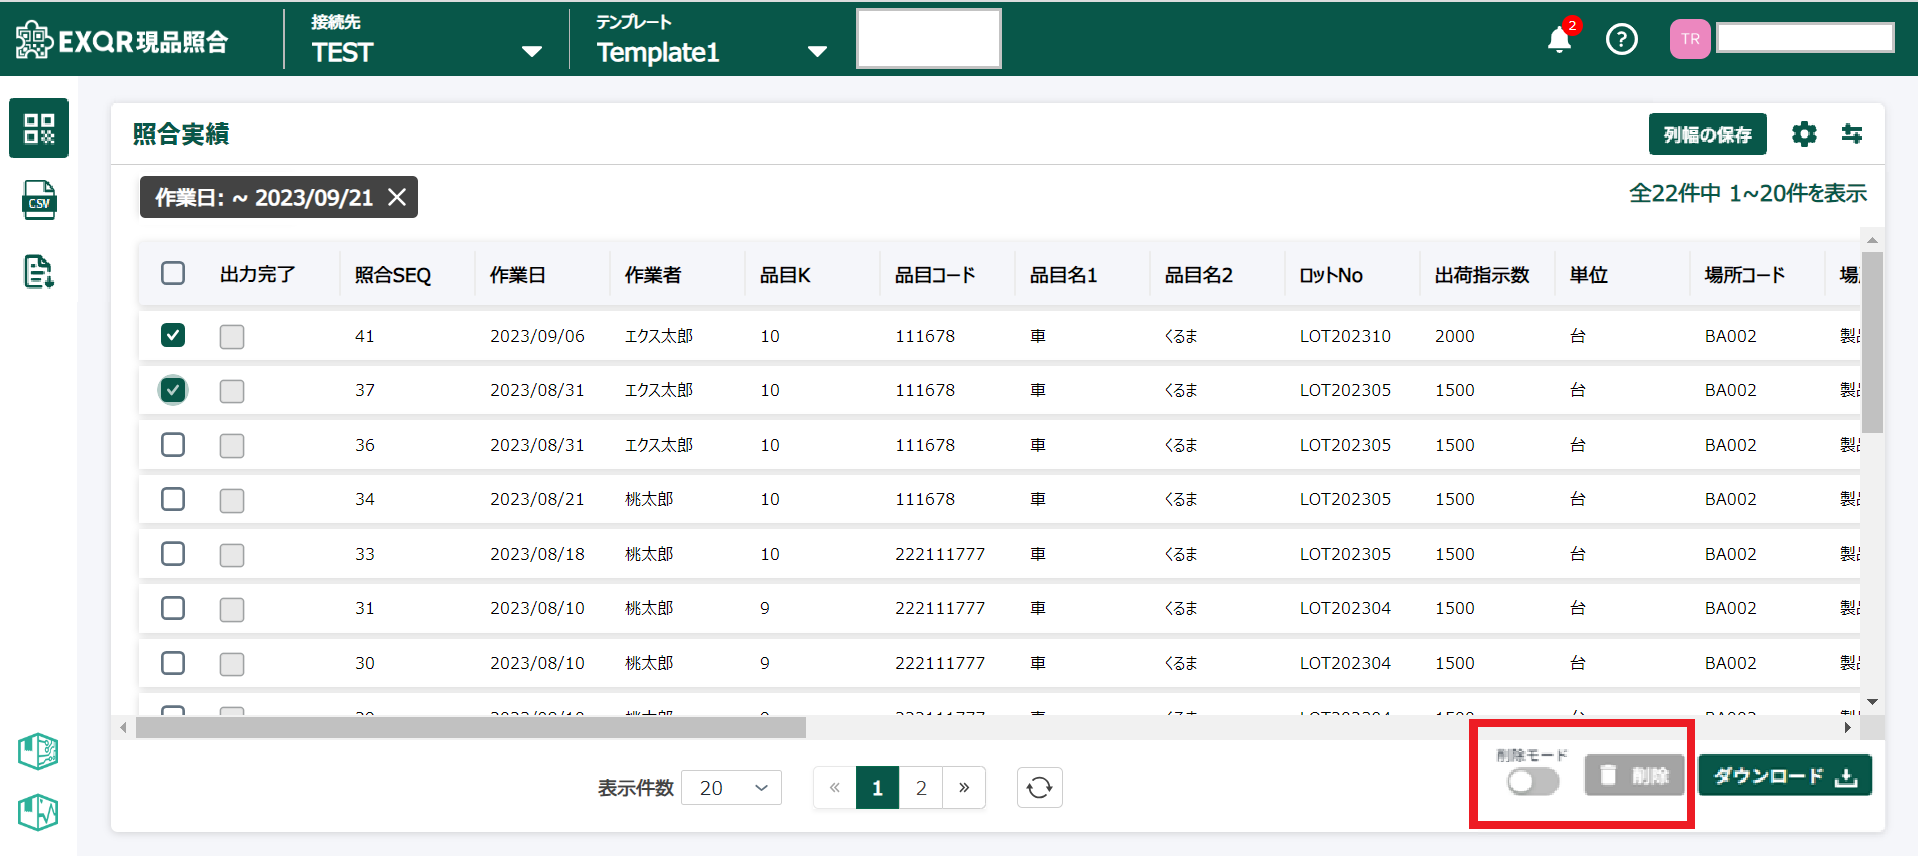Click the help question mark icon

click(x=1621, y=39)
